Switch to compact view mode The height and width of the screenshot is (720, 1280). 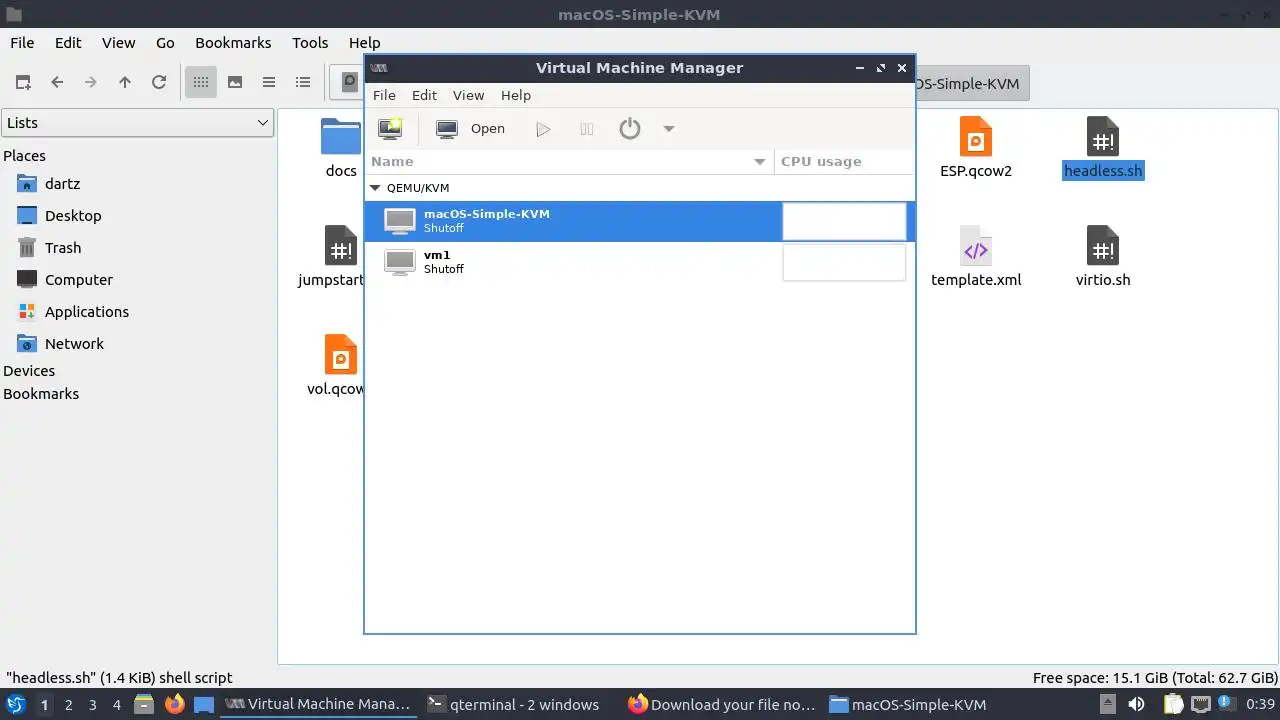[269, 82]
